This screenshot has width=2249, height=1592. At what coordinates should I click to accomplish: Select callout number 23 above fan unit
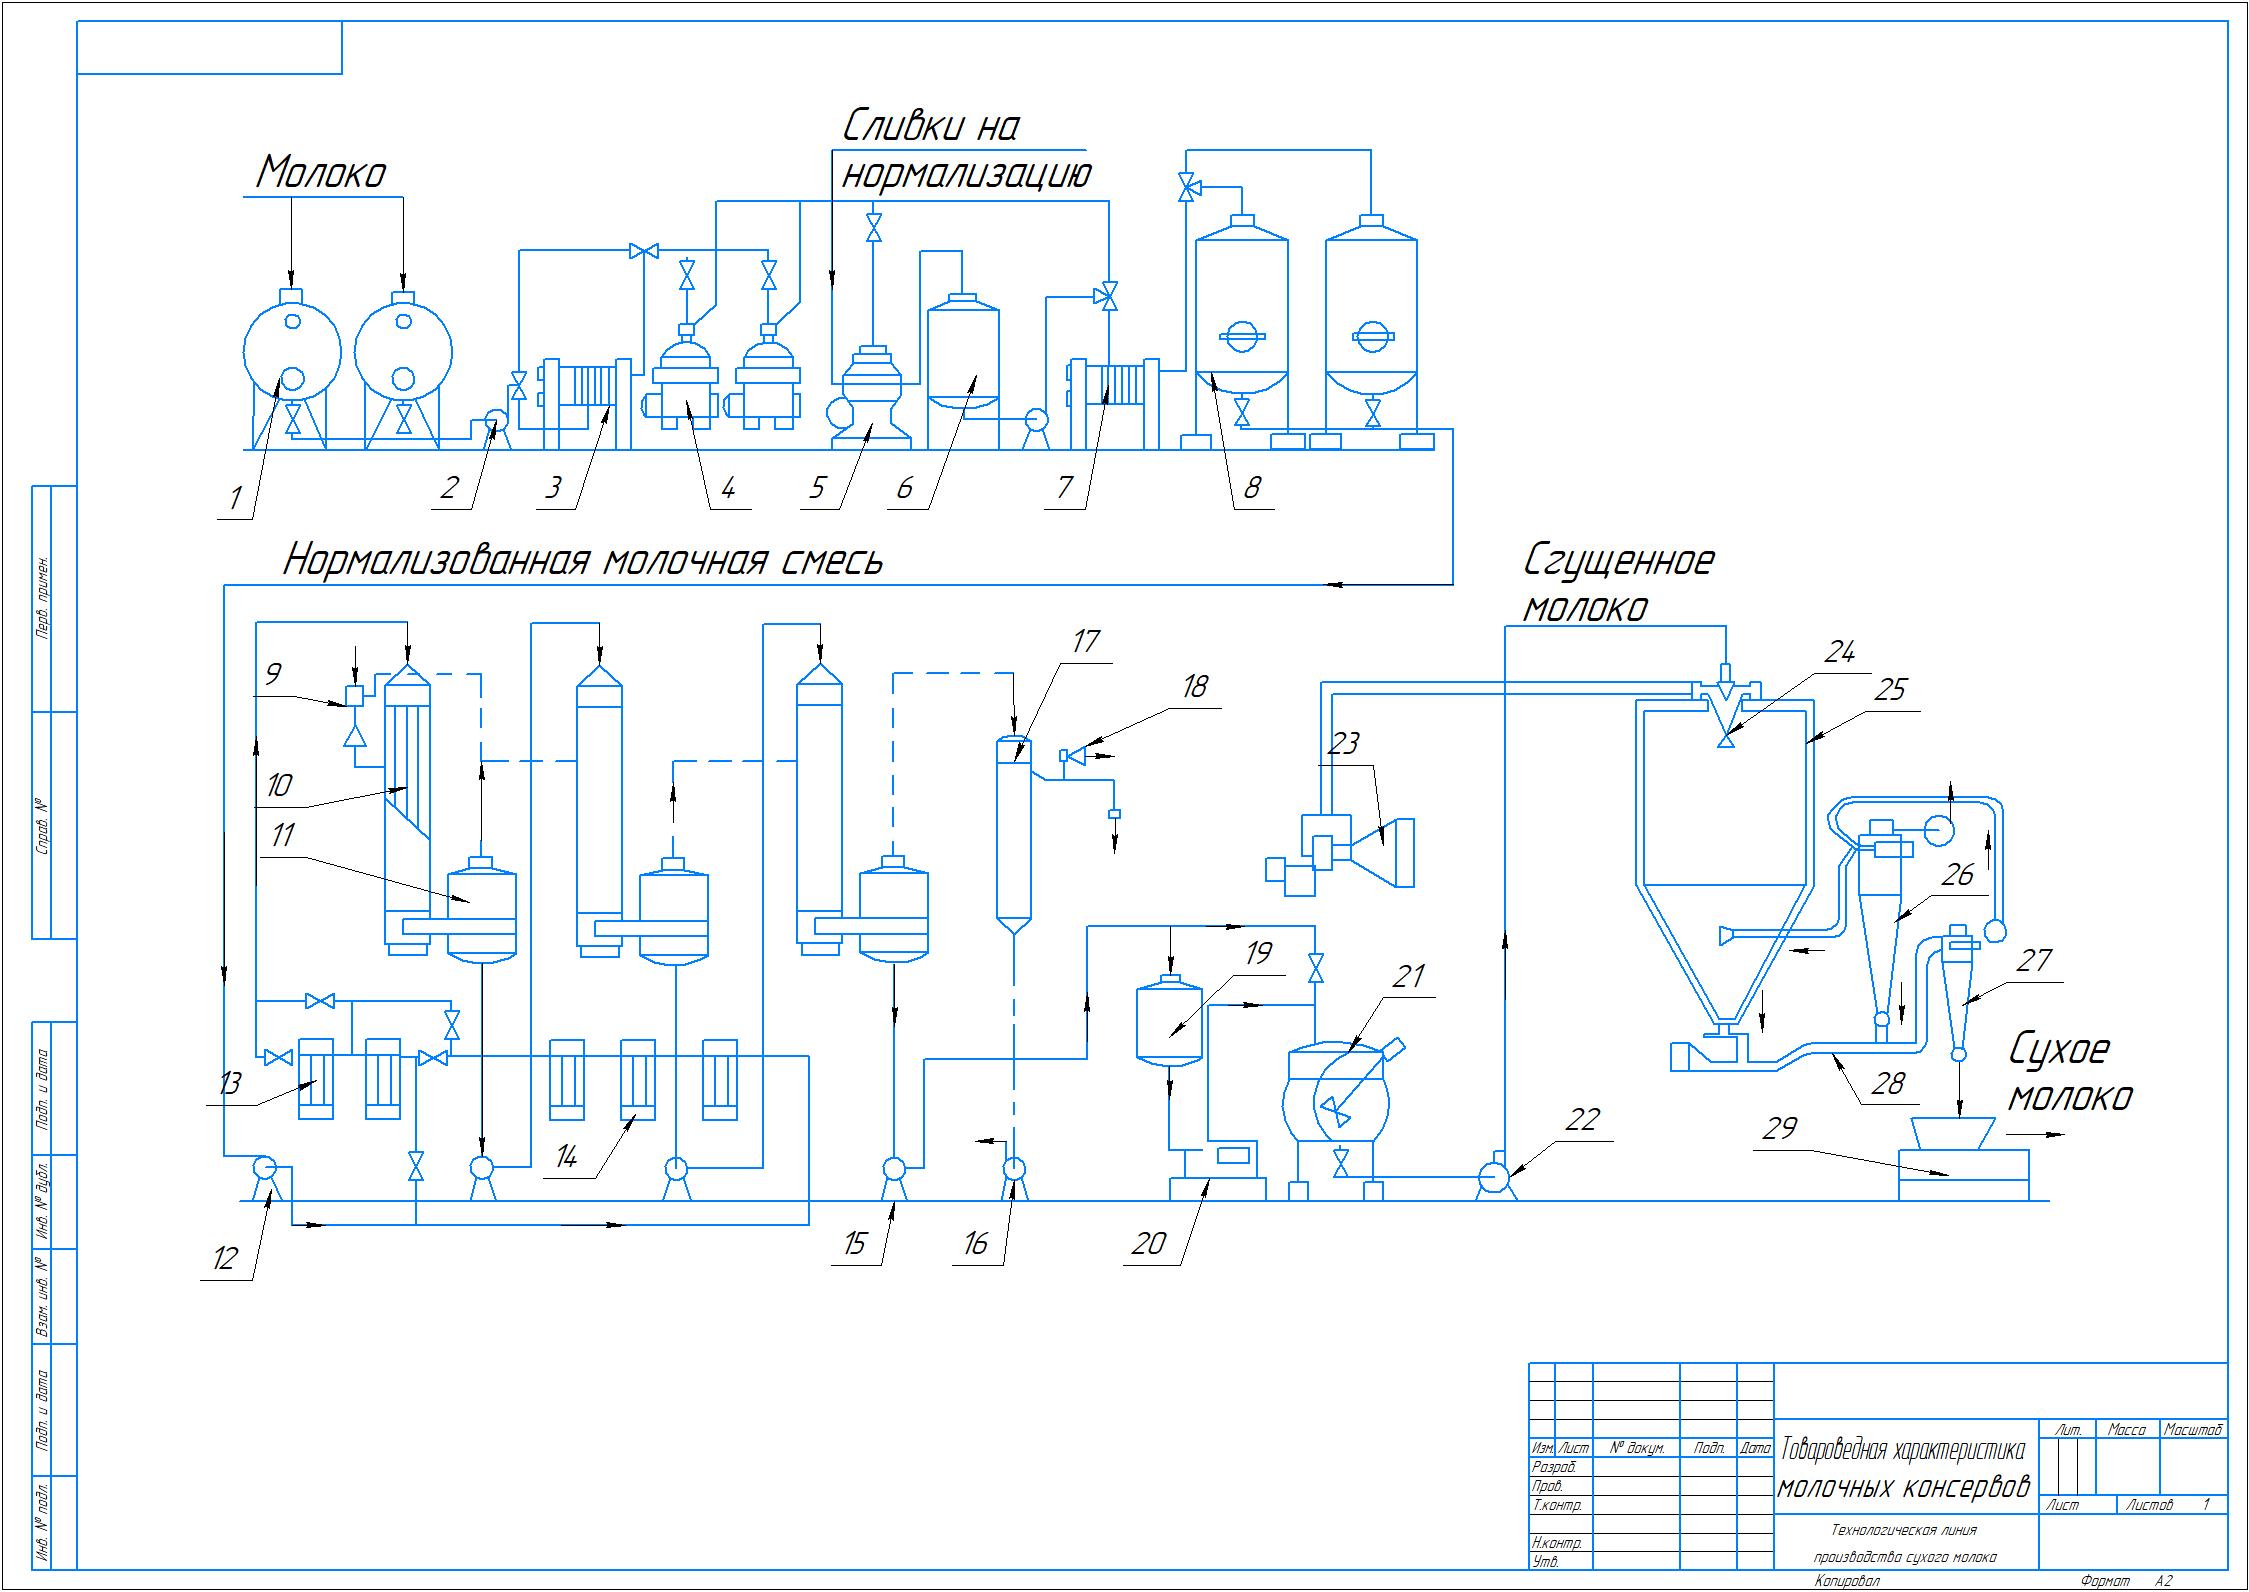coord(1345,743)
